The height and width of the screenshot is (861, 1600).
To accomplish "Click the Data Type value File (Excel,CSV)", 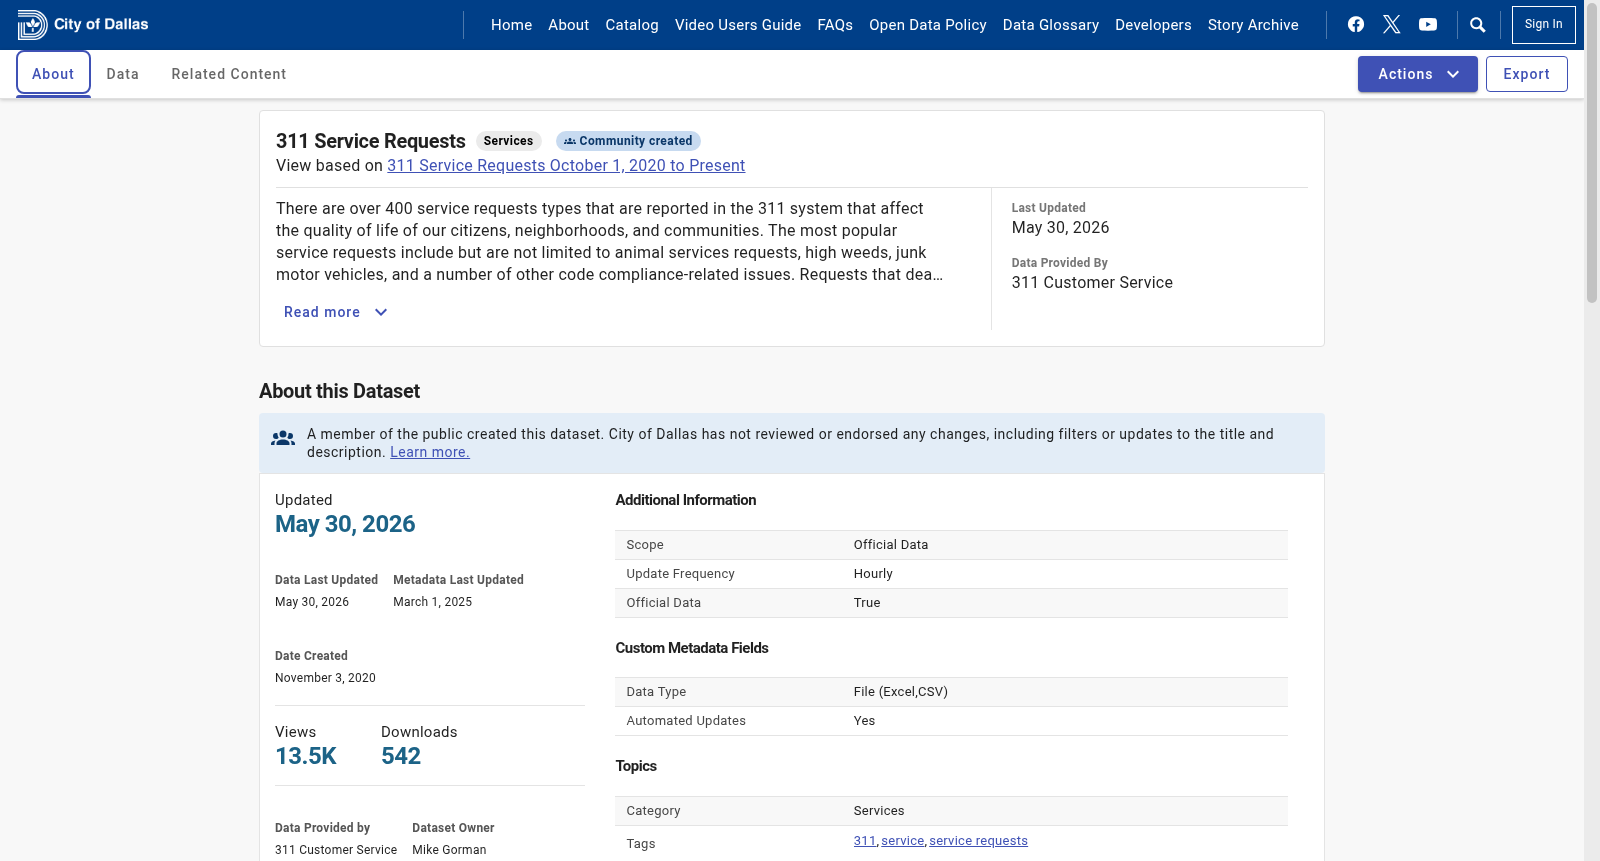I will tap(901, 692).
